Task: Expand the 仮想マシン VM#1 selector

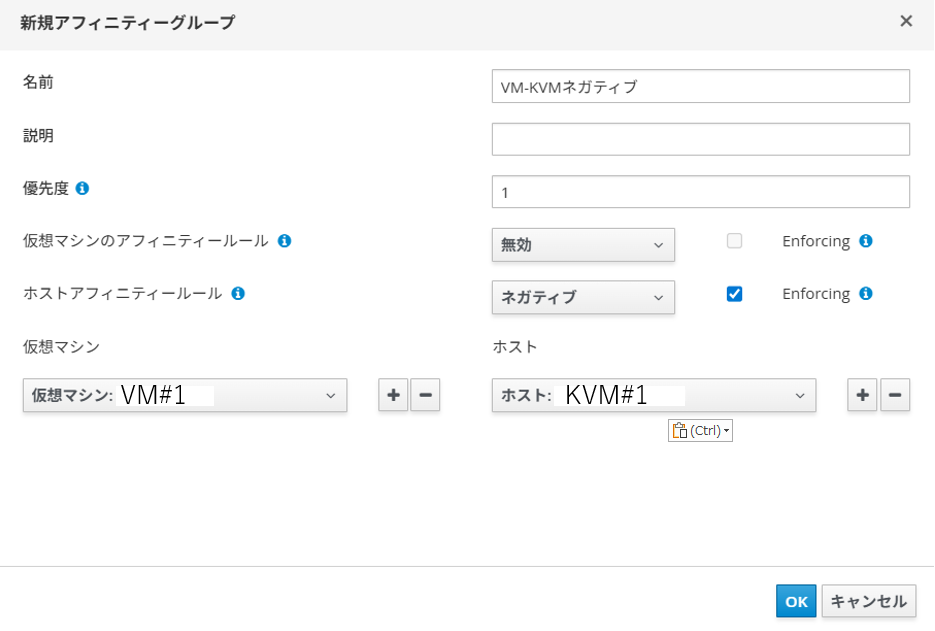Action: pyautogui.click(x=185, y=395)
